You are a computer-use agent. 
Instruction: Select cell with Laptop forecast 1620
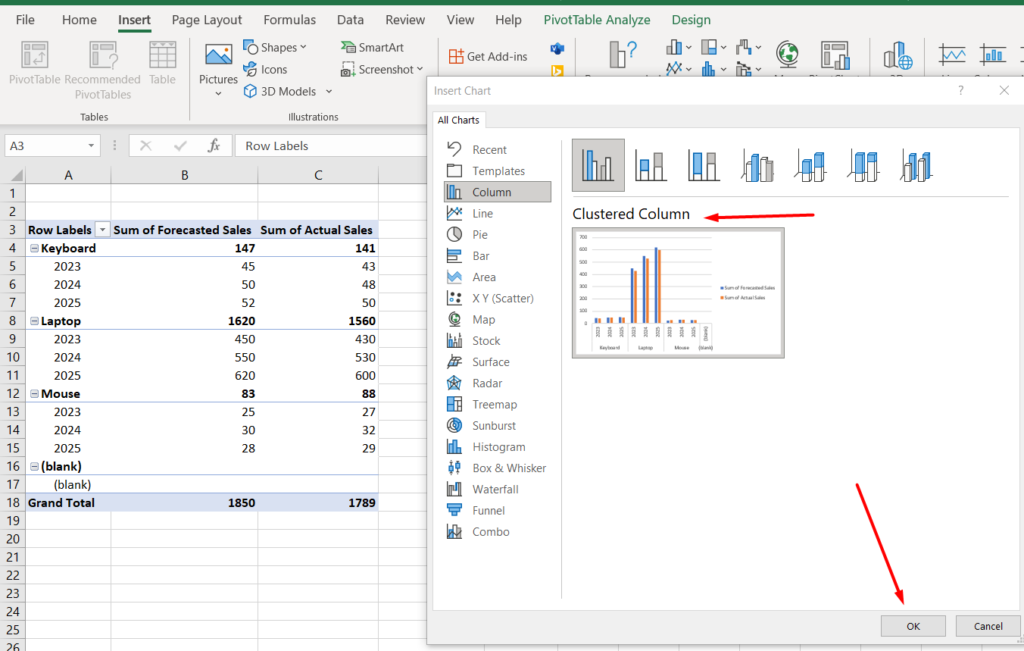(x=184, y=321)
